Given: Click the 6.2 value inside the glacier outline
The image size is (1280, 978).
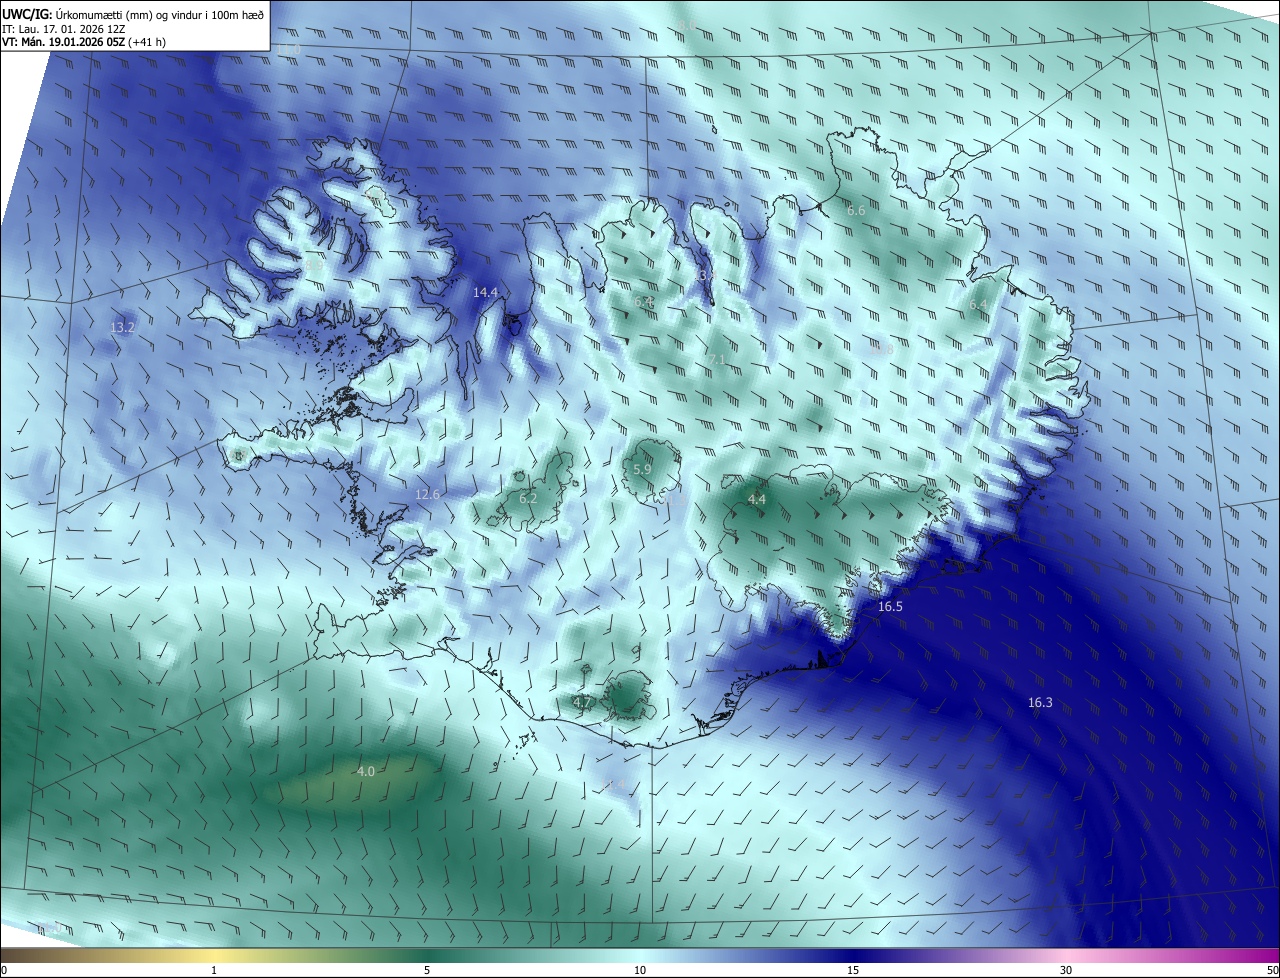Looking at the screenshot, I should [528, 498].
